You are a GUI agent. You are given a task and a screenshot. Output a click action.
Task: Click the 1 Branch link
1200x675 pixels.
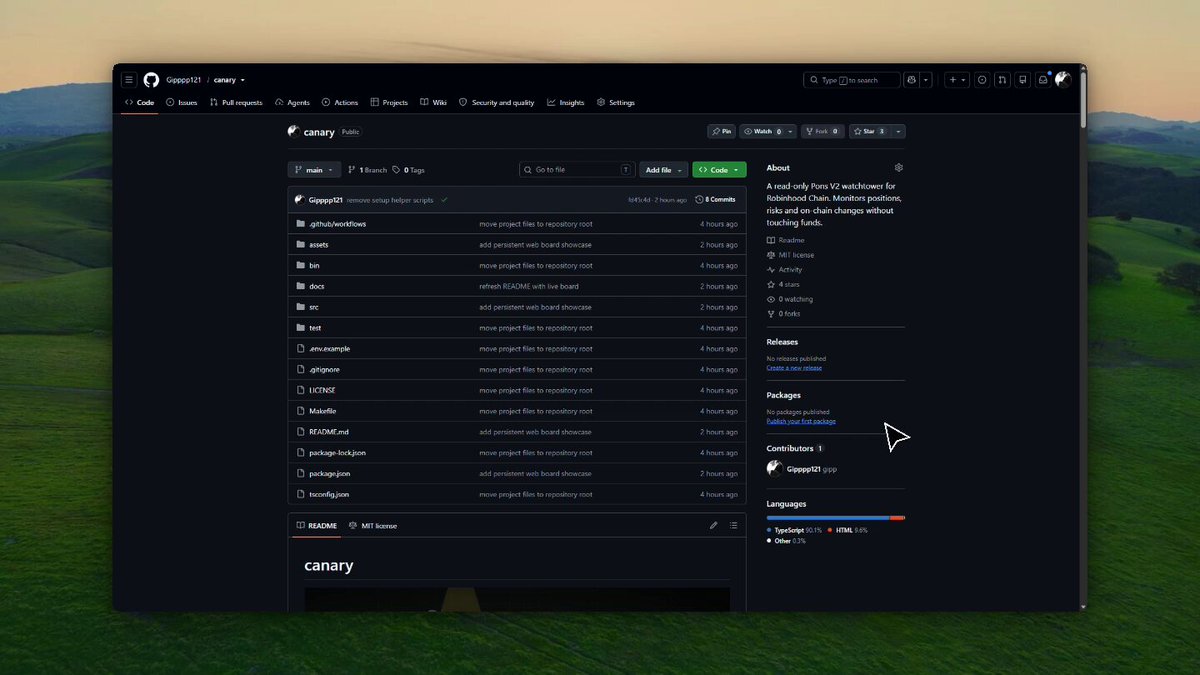[367, 170]
